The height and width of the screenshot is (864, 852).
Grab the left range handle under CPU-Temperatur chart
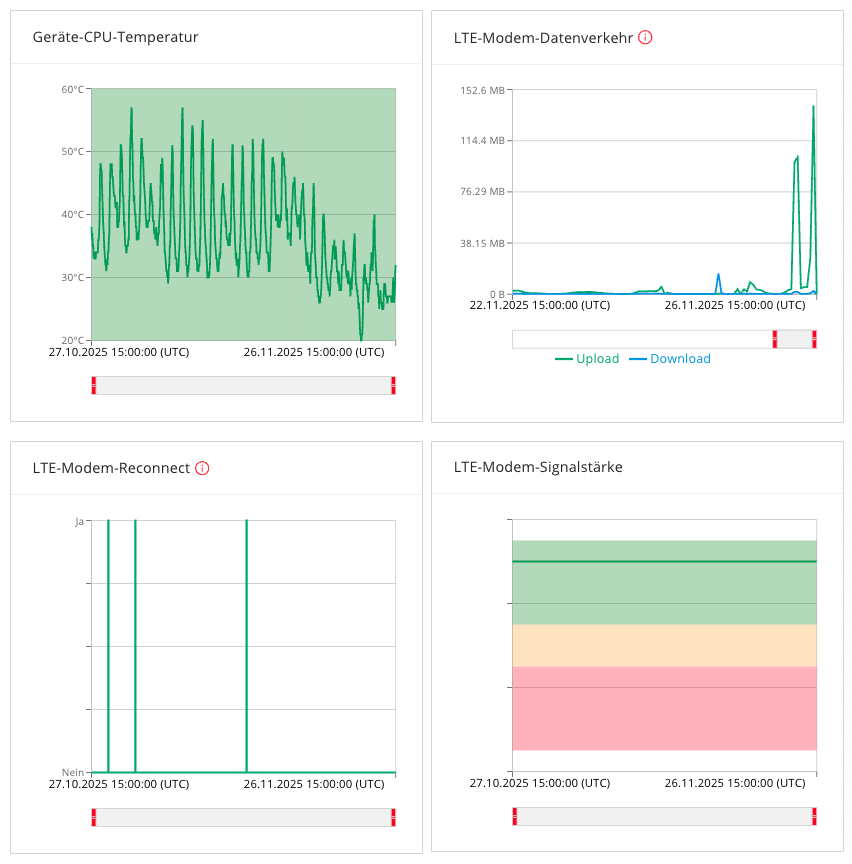(x=94, y=385)
